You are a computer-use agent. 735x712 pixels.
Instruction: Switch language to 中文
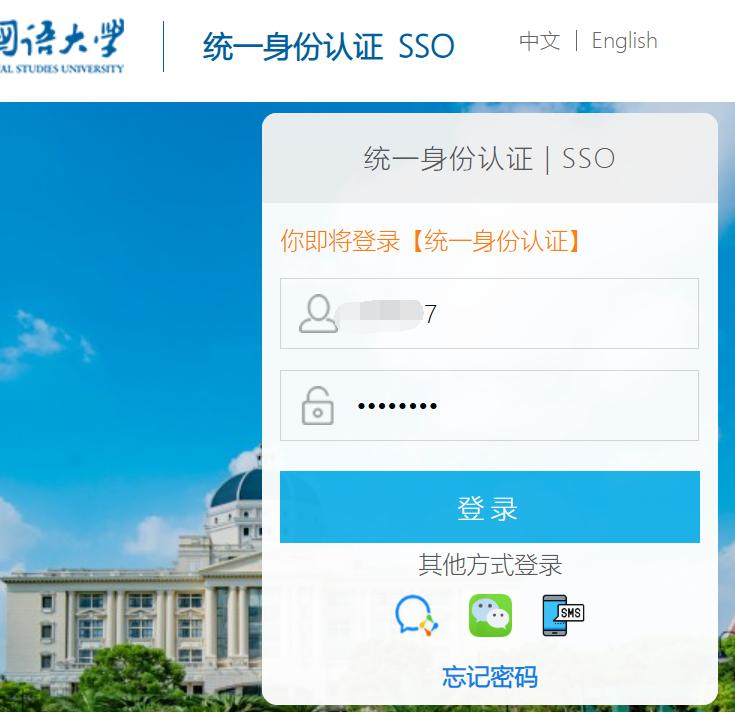(x=540, y=41)
